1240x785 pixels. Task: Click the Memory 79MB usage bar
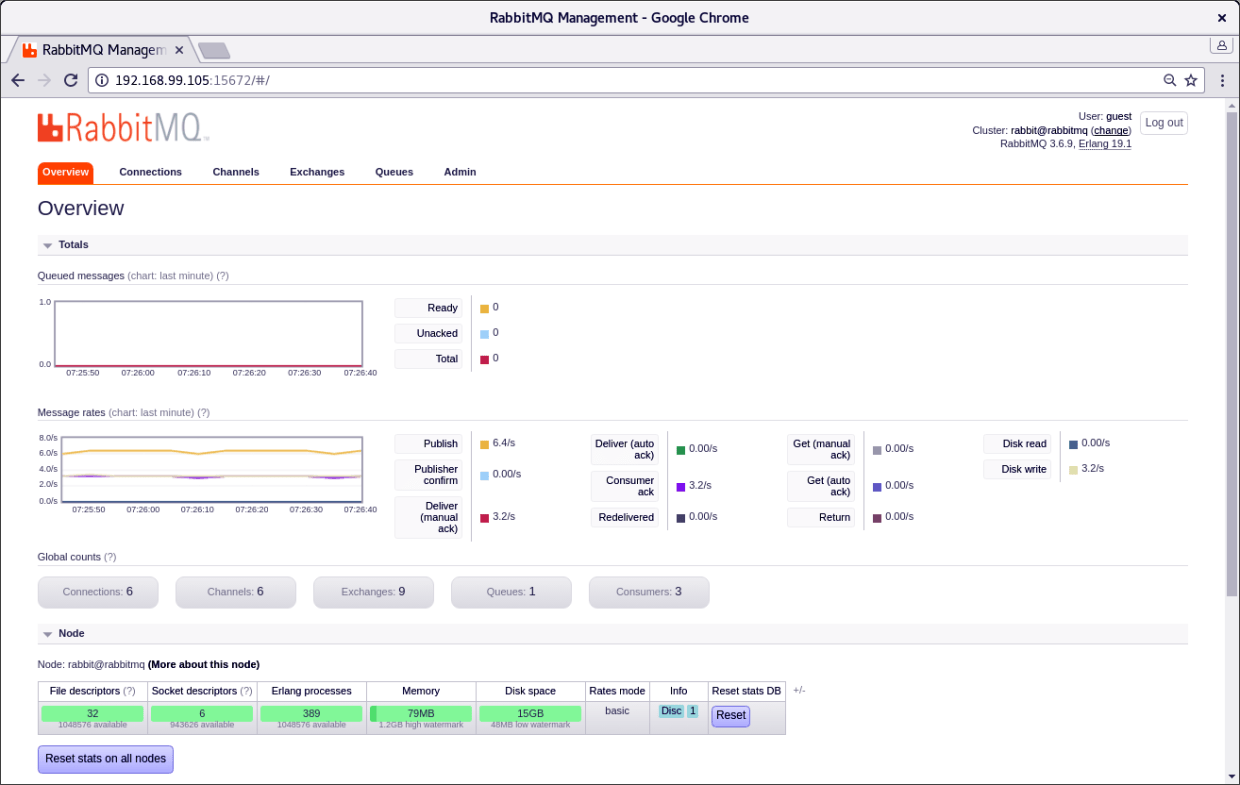tap(421, 713)
